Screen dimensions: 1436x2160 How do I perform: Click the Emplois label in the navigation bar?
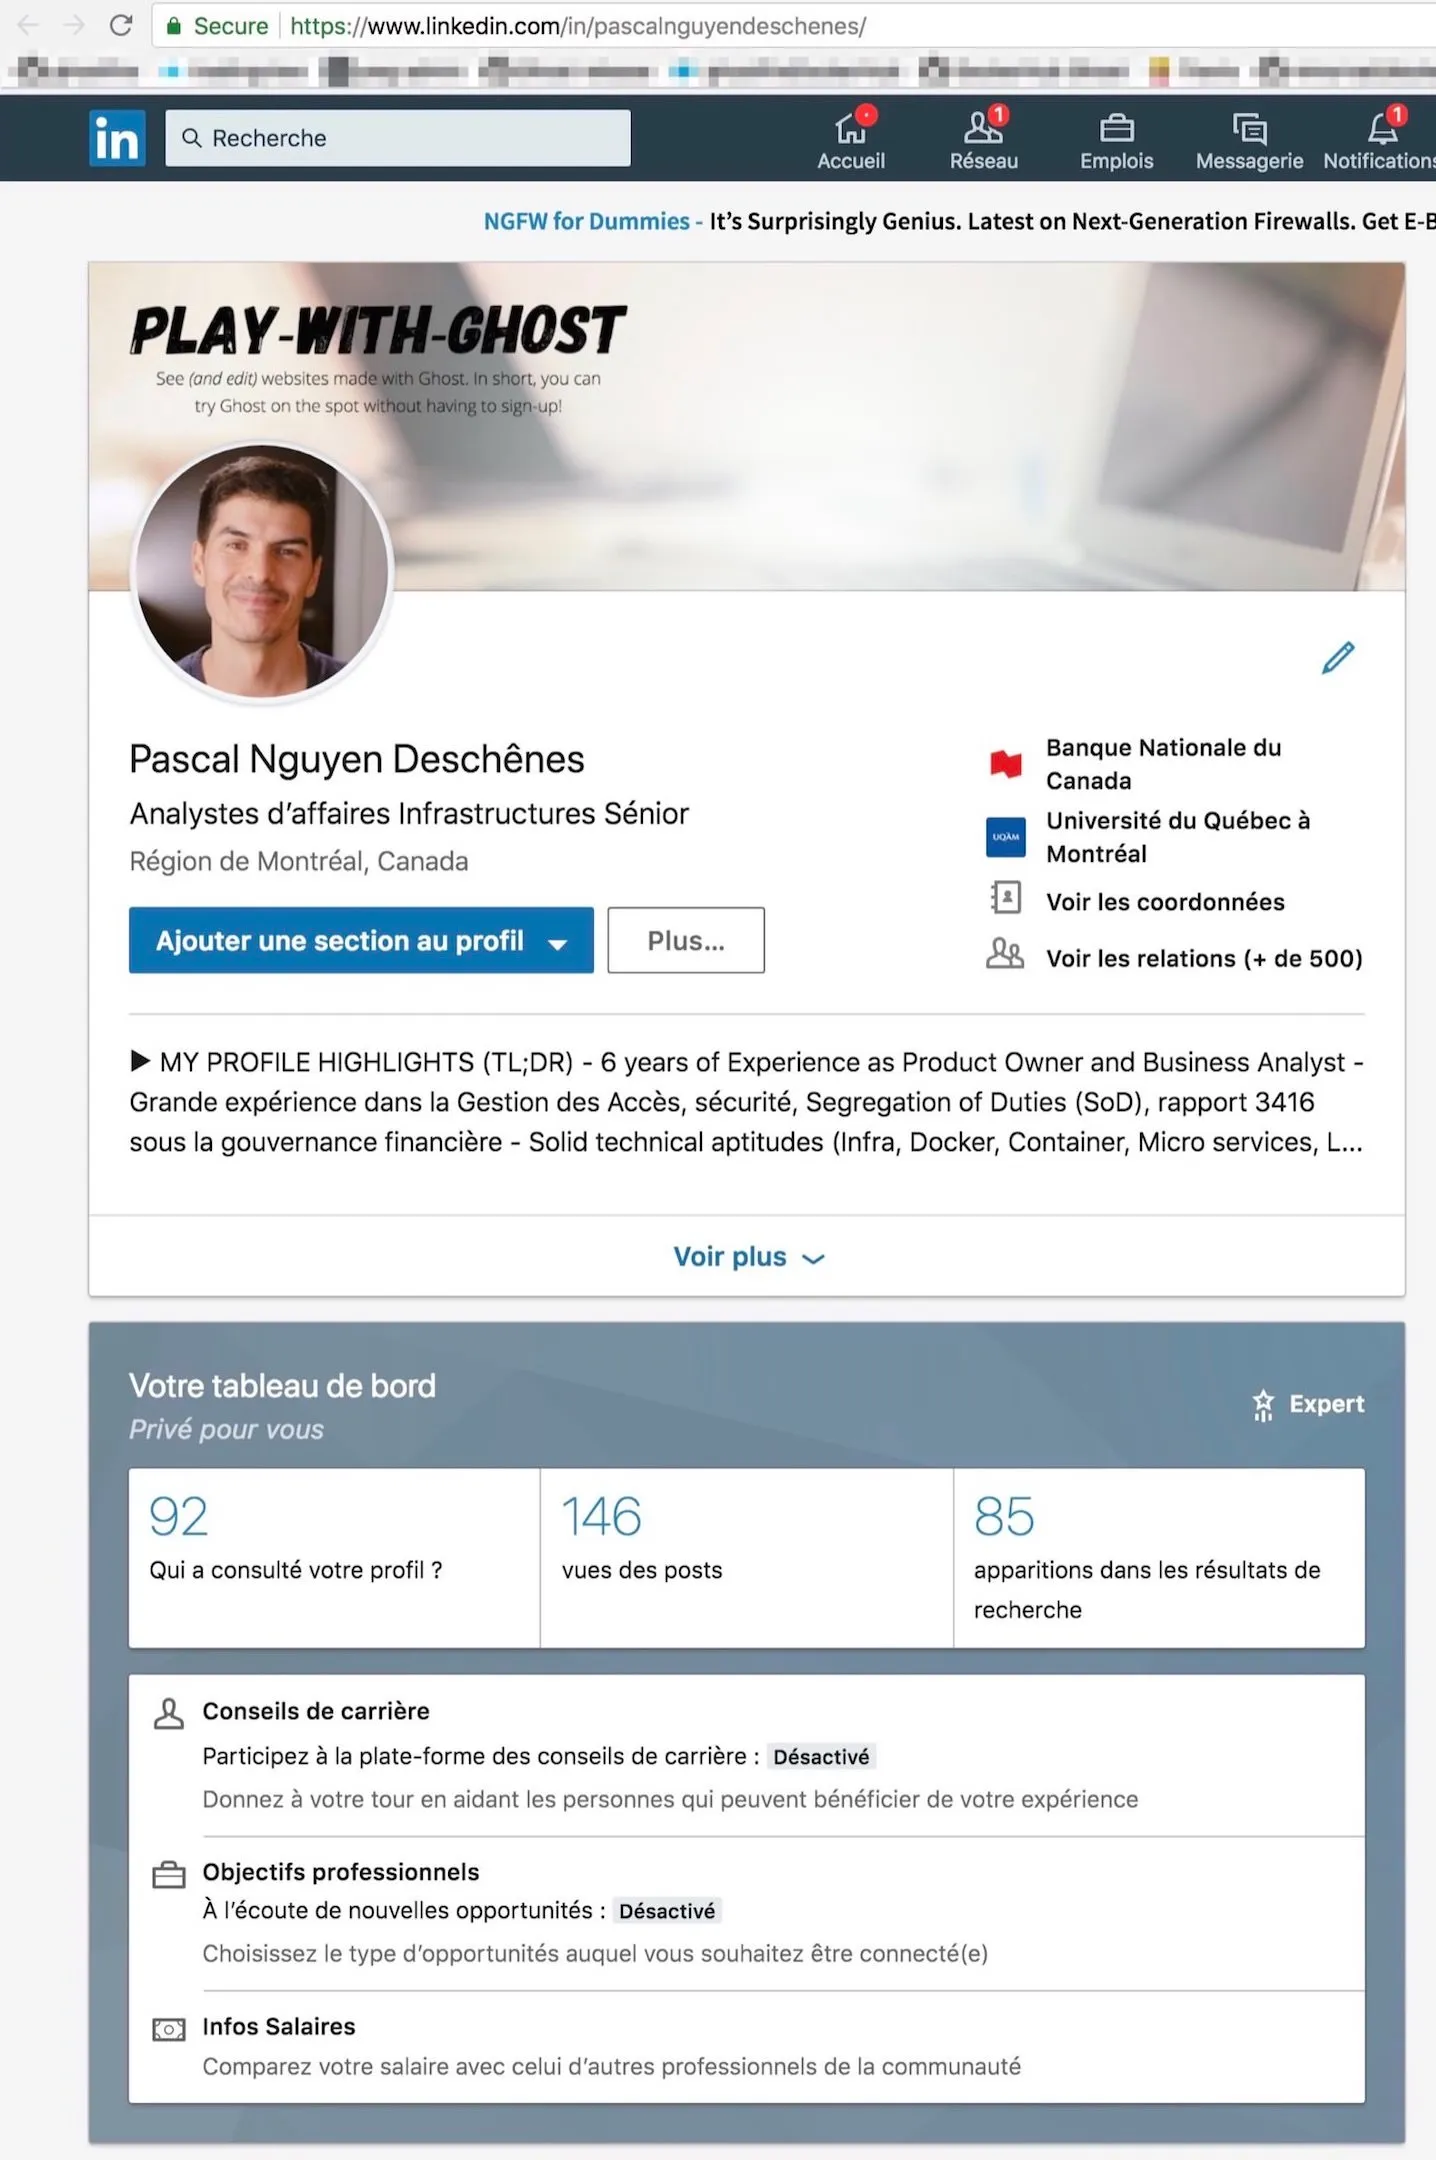(x=1117, y=161)
